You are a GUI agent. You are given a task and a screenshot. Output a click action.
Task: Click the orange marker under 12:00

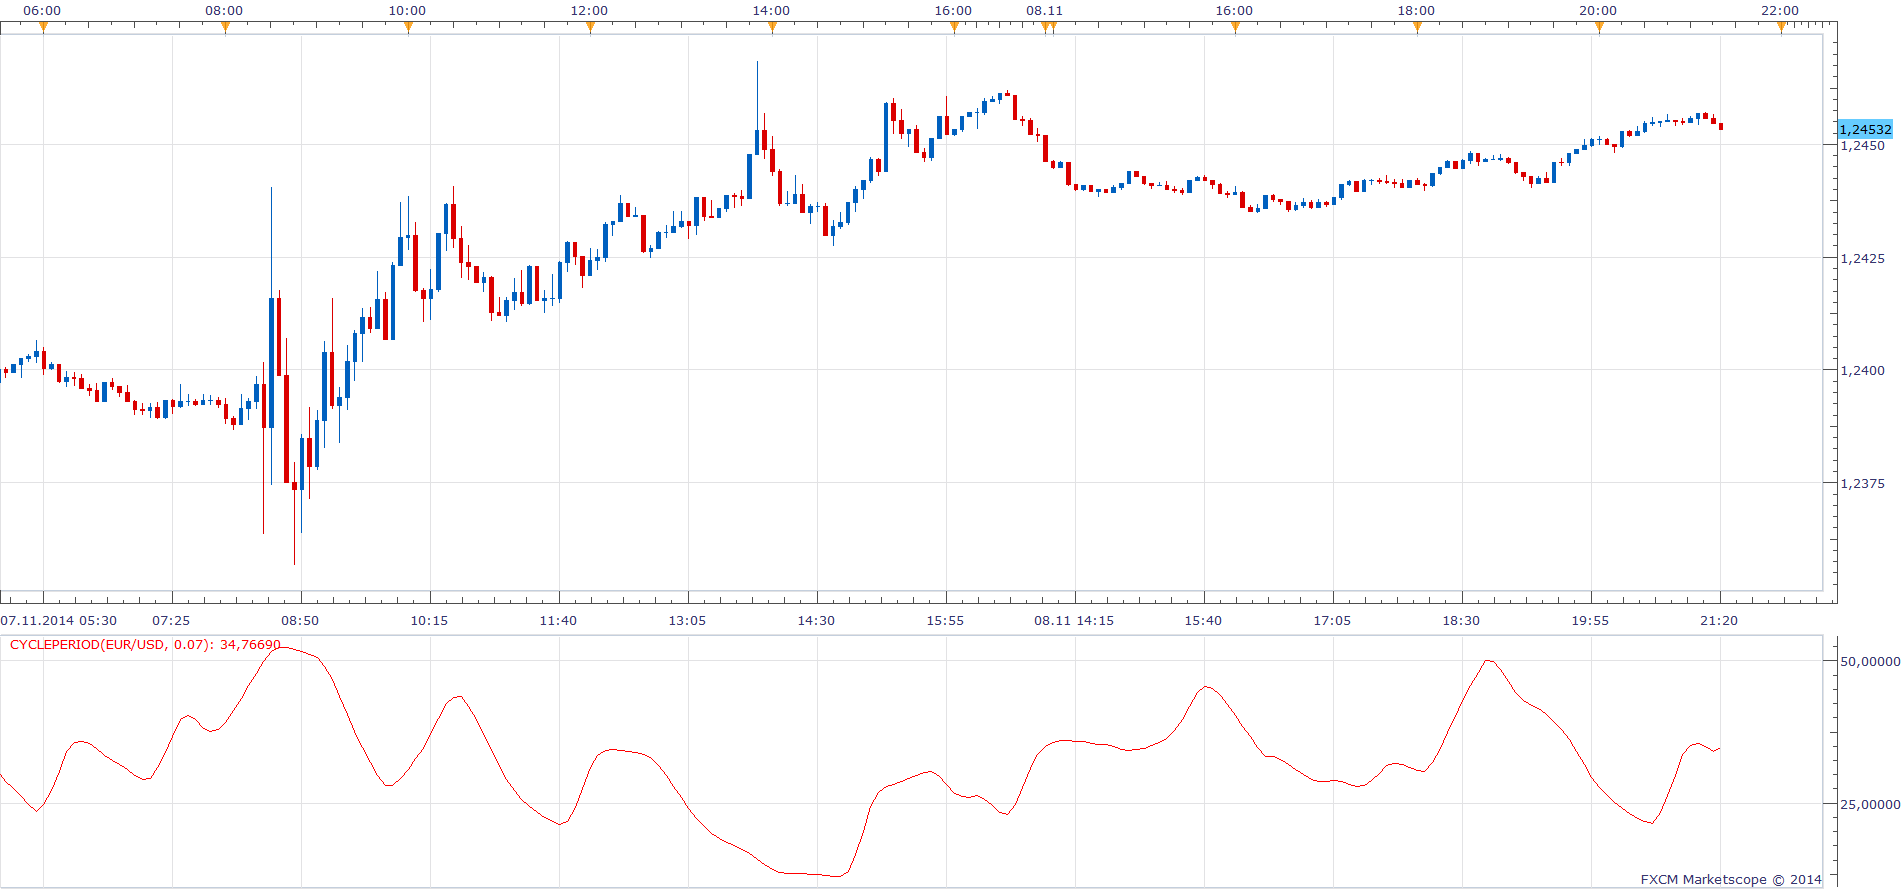click(590, 28)
